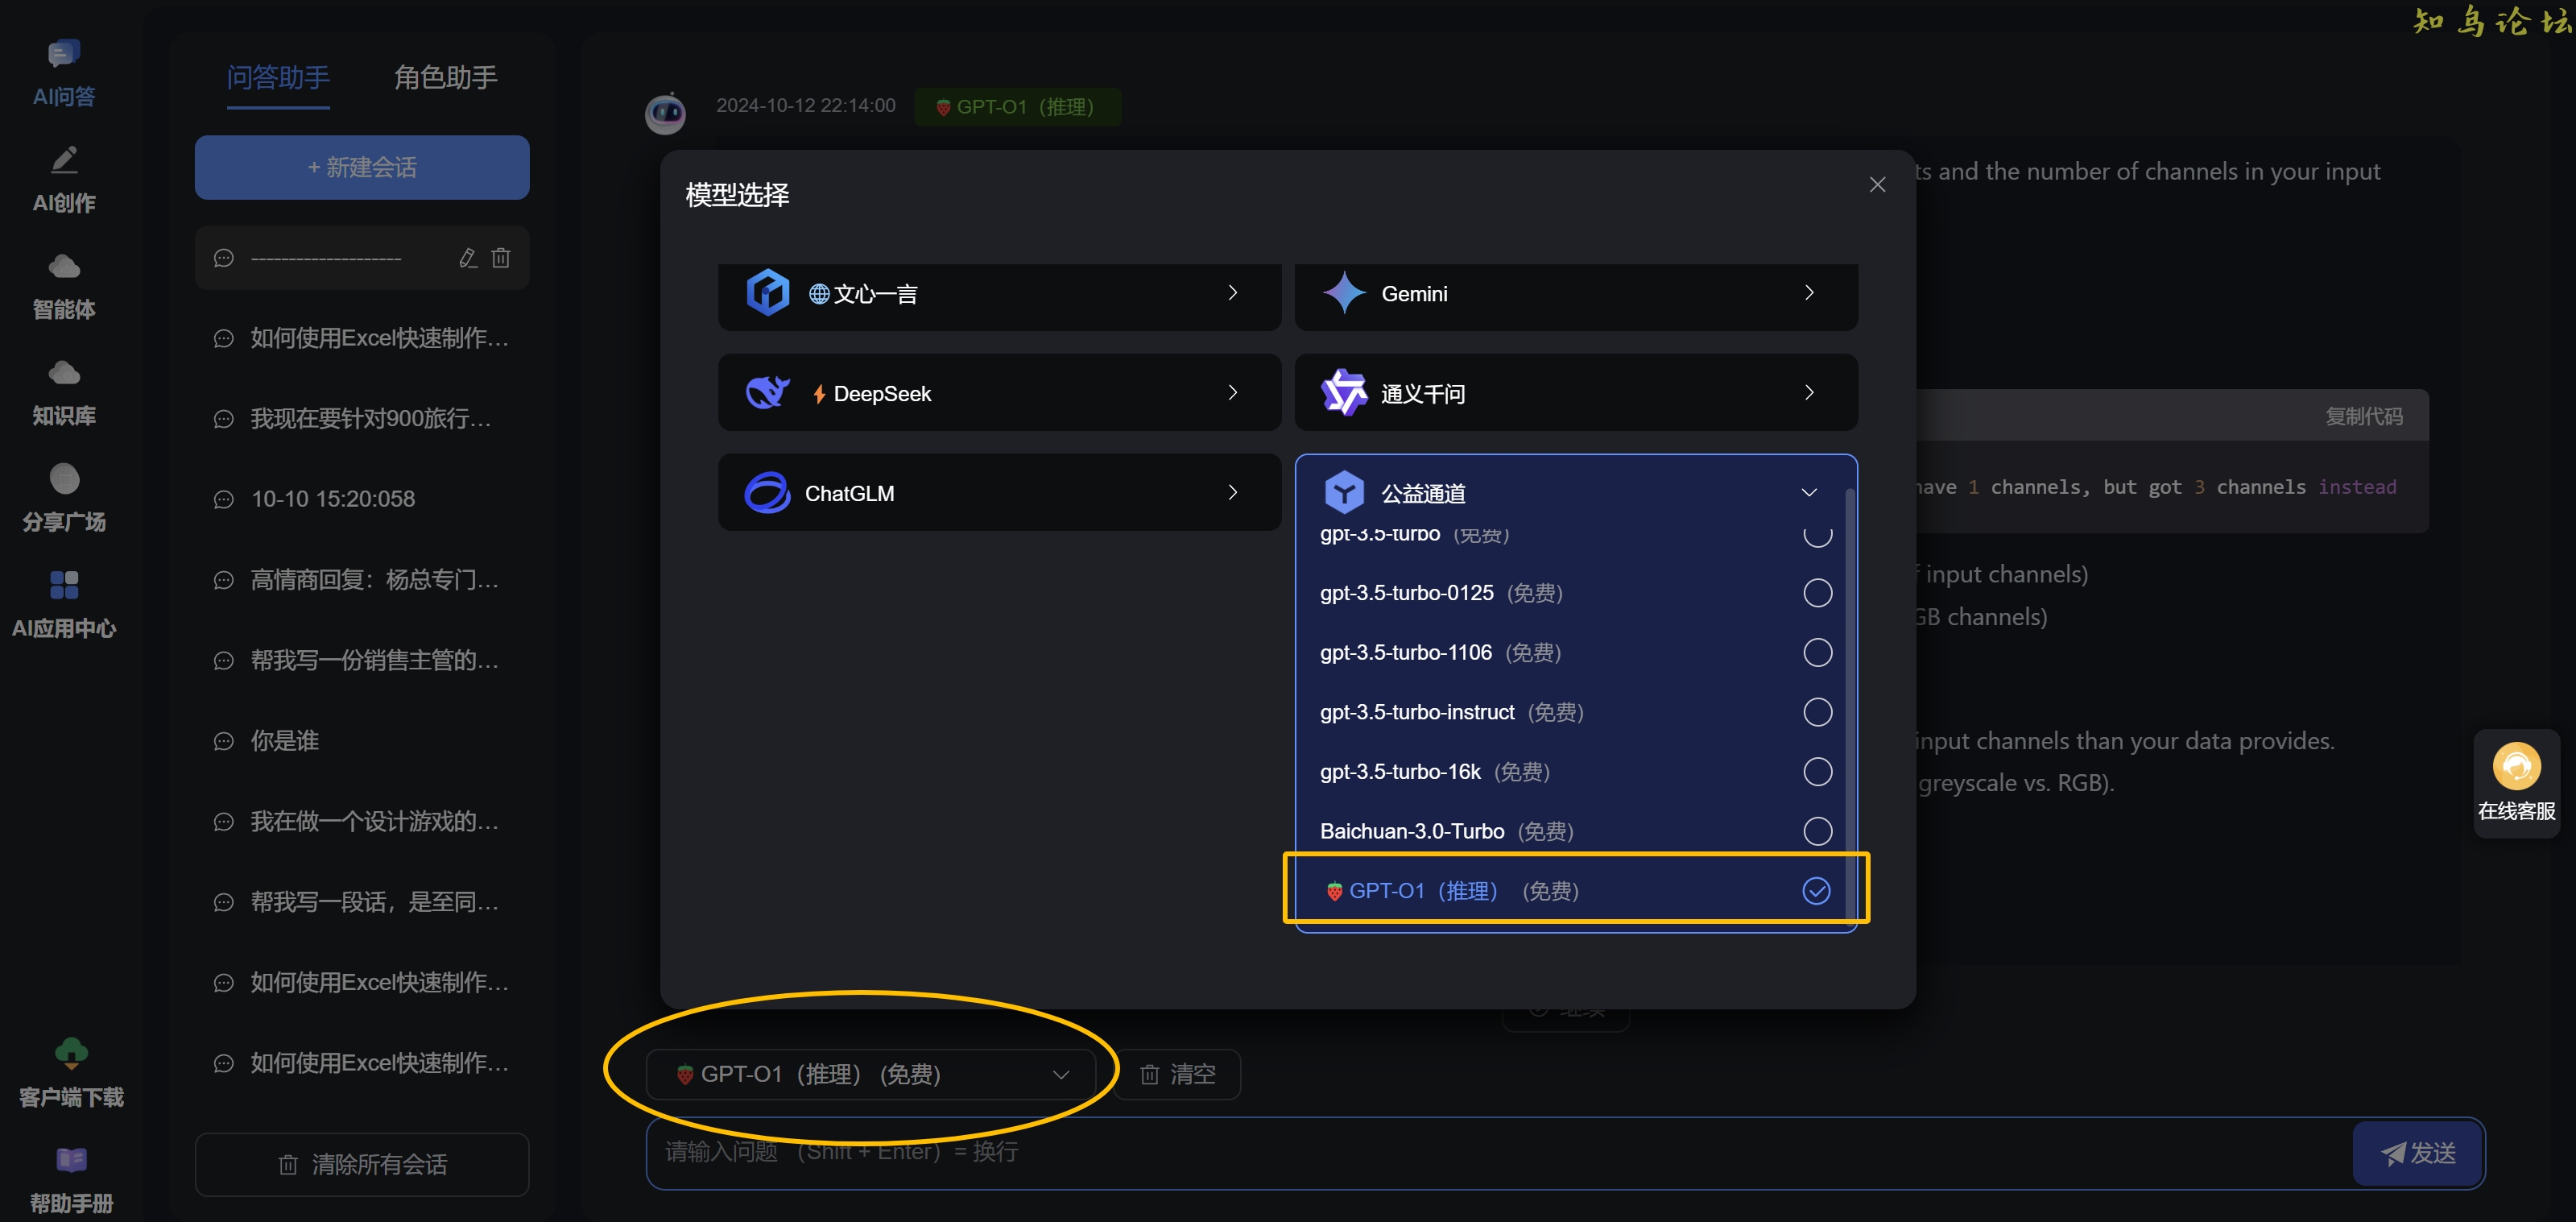Open the GPT-O1 (推理) model dropdown
This screenshot has width=2576, height=1222.
pos(871,1075)
